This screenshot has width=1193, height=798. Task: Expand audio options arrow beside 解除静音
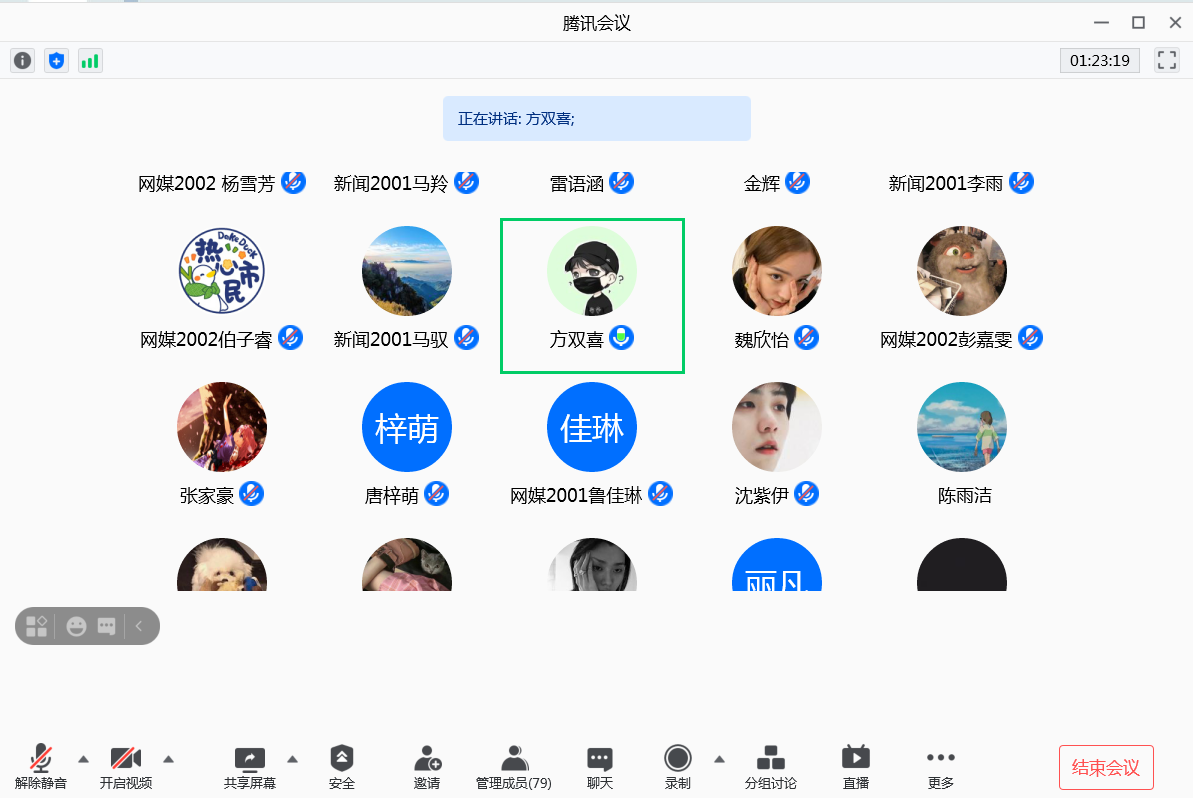83,758
